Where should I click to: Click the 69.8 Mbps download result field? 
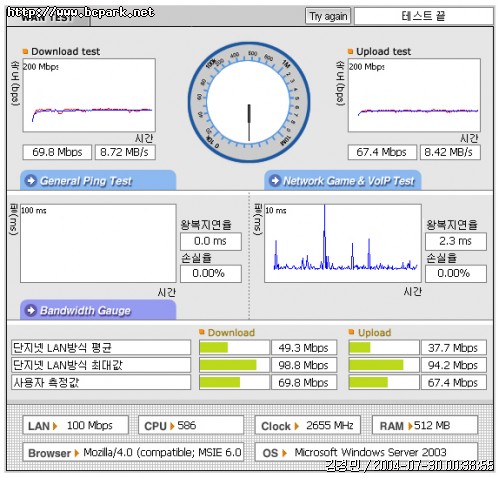click(57, 152)
